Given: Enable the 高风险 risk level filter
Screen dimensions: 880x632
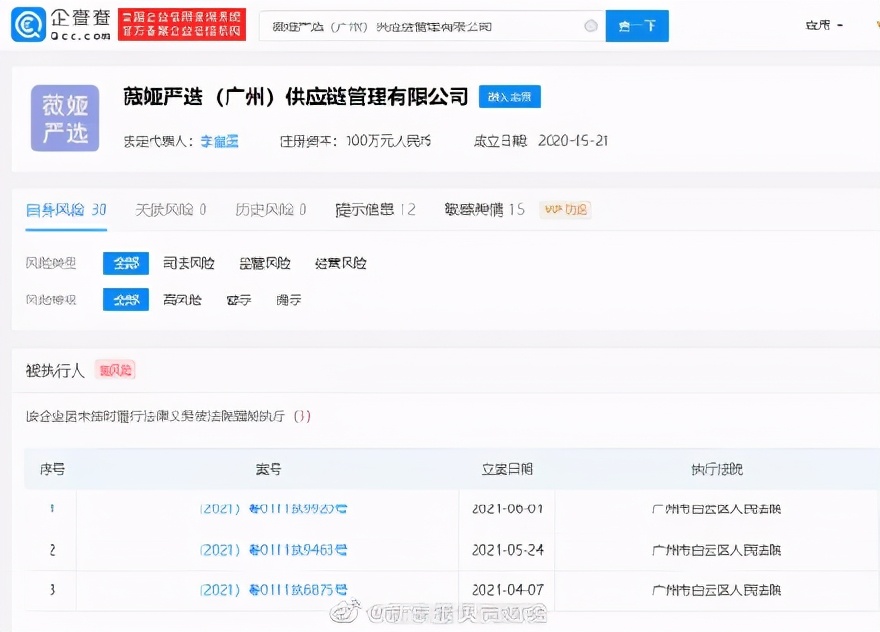Looking at the screenshot, I should (181, 299).
